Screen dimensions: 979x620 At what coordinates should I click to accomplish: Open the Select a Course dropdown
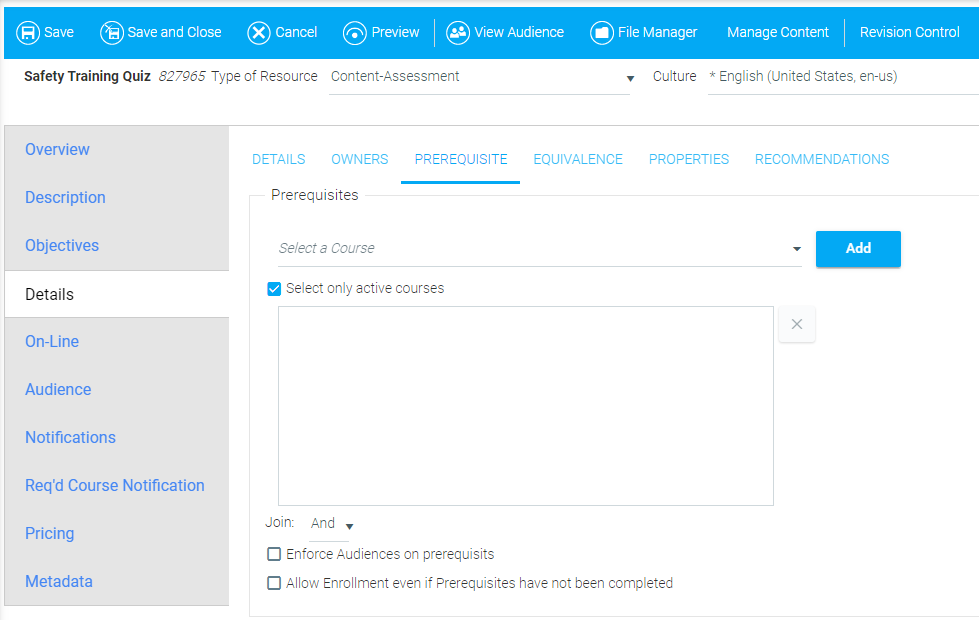[x=539, y=248]
